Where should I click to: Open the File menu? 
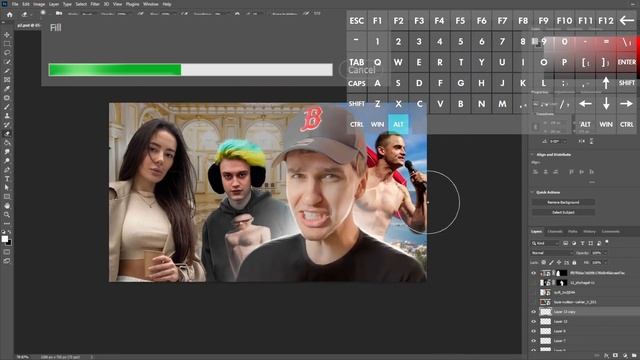15,4
